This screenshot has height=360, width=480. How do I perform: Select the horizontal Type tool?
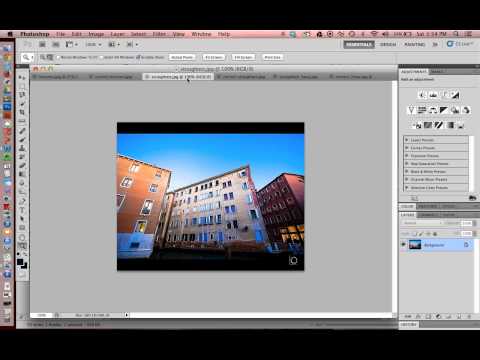[22, 210]
